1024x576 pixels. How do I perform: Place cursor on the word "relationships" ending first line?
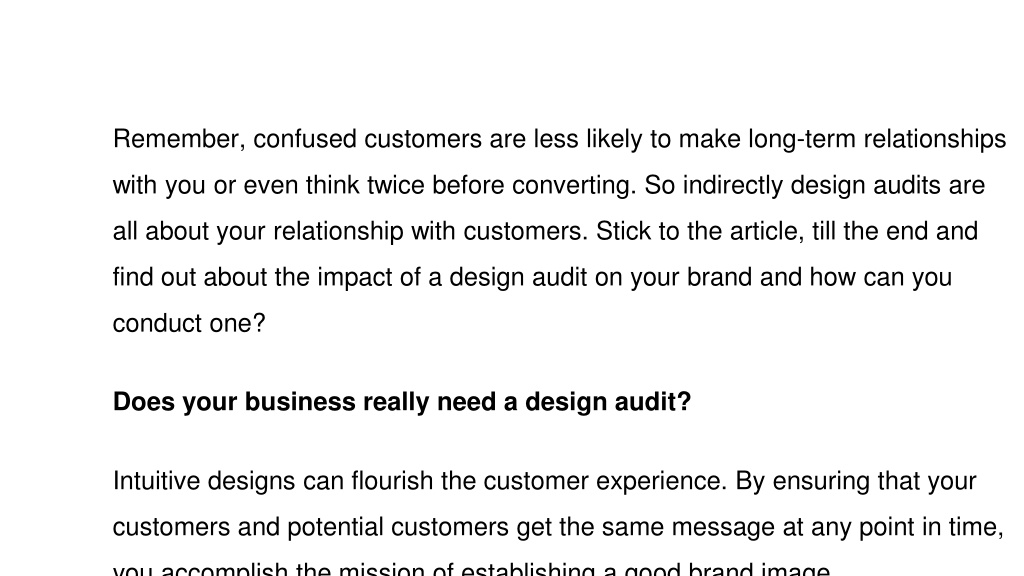click(935, 140)
